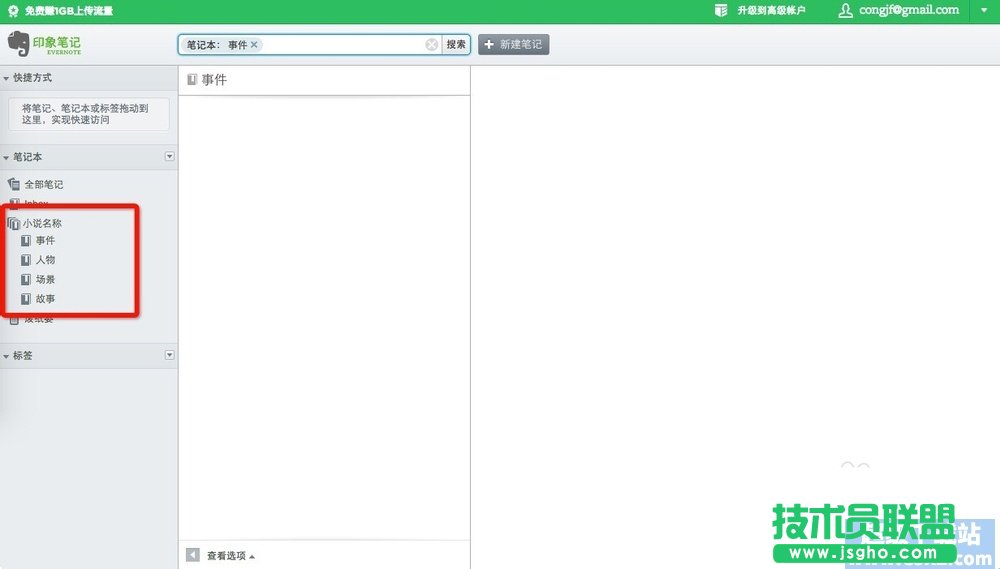This screenshot has height=569, width=1000.
Task: Select the 小说名称 notebook stack
Action: [42, 223]
